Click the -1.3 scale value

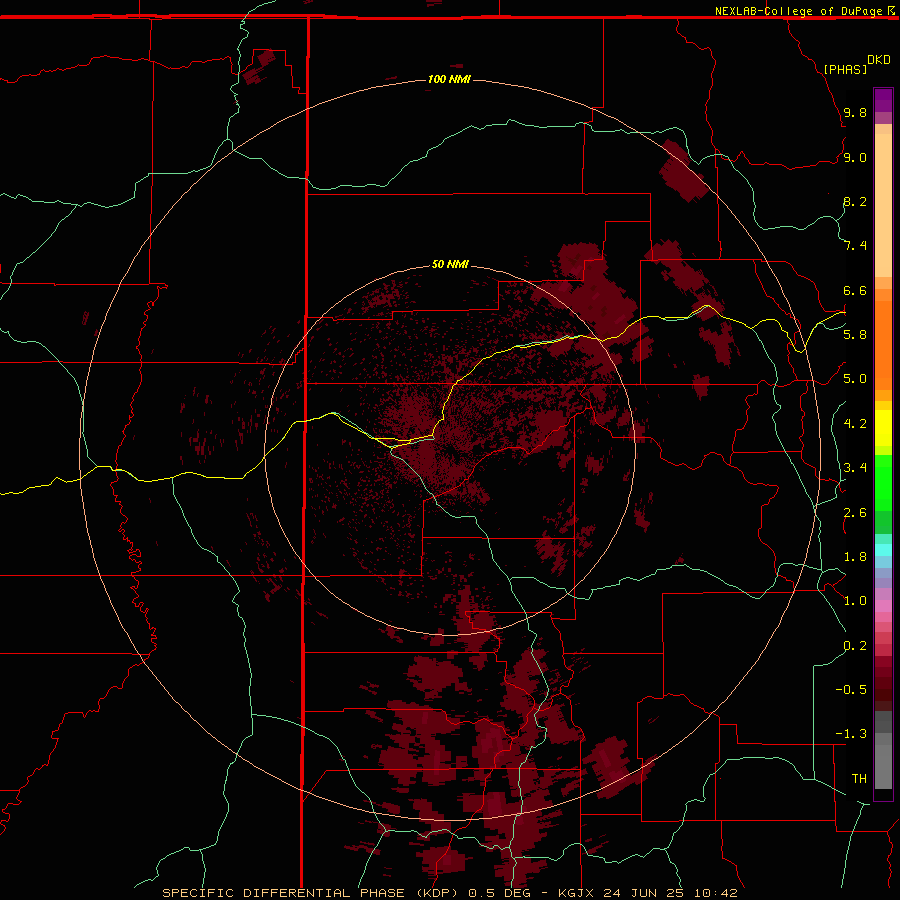(851, 734)
